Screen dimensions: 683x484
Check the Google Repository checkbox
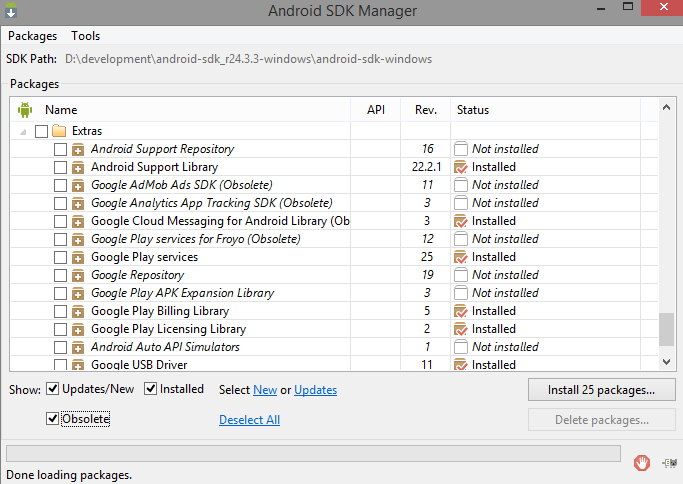pyautogui.click(x=60, y=275)
